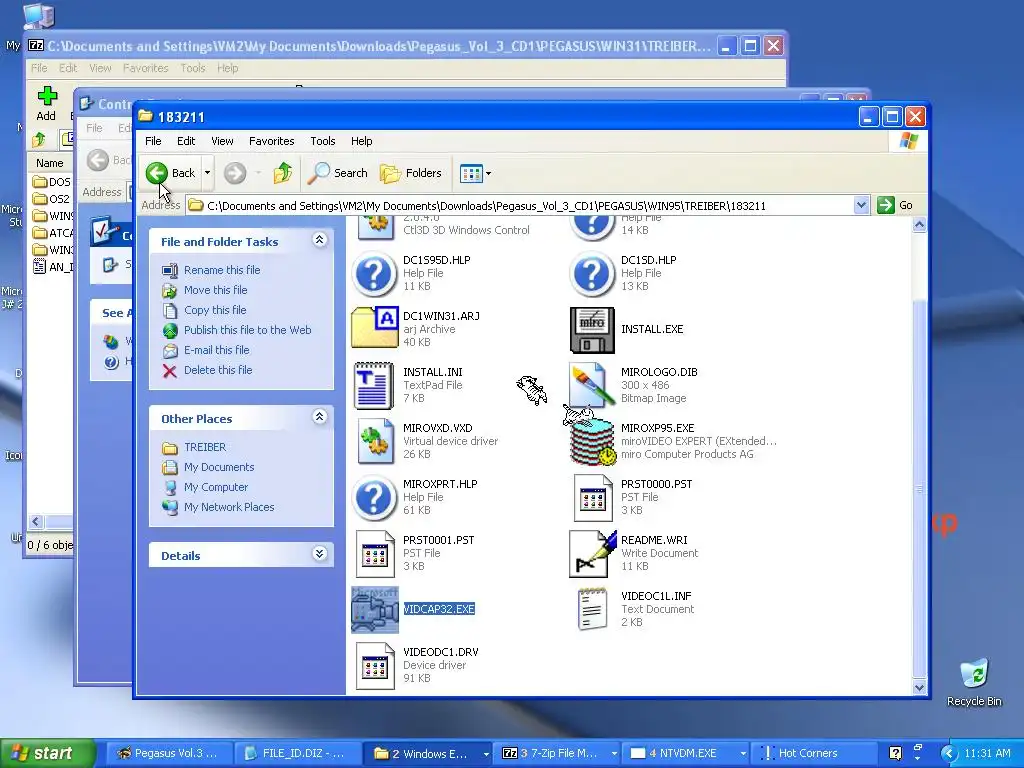This screenshot has height=768, width=1024.
Task: Select the DC1SD.HLP help file icon
Action: pos(592,274)
